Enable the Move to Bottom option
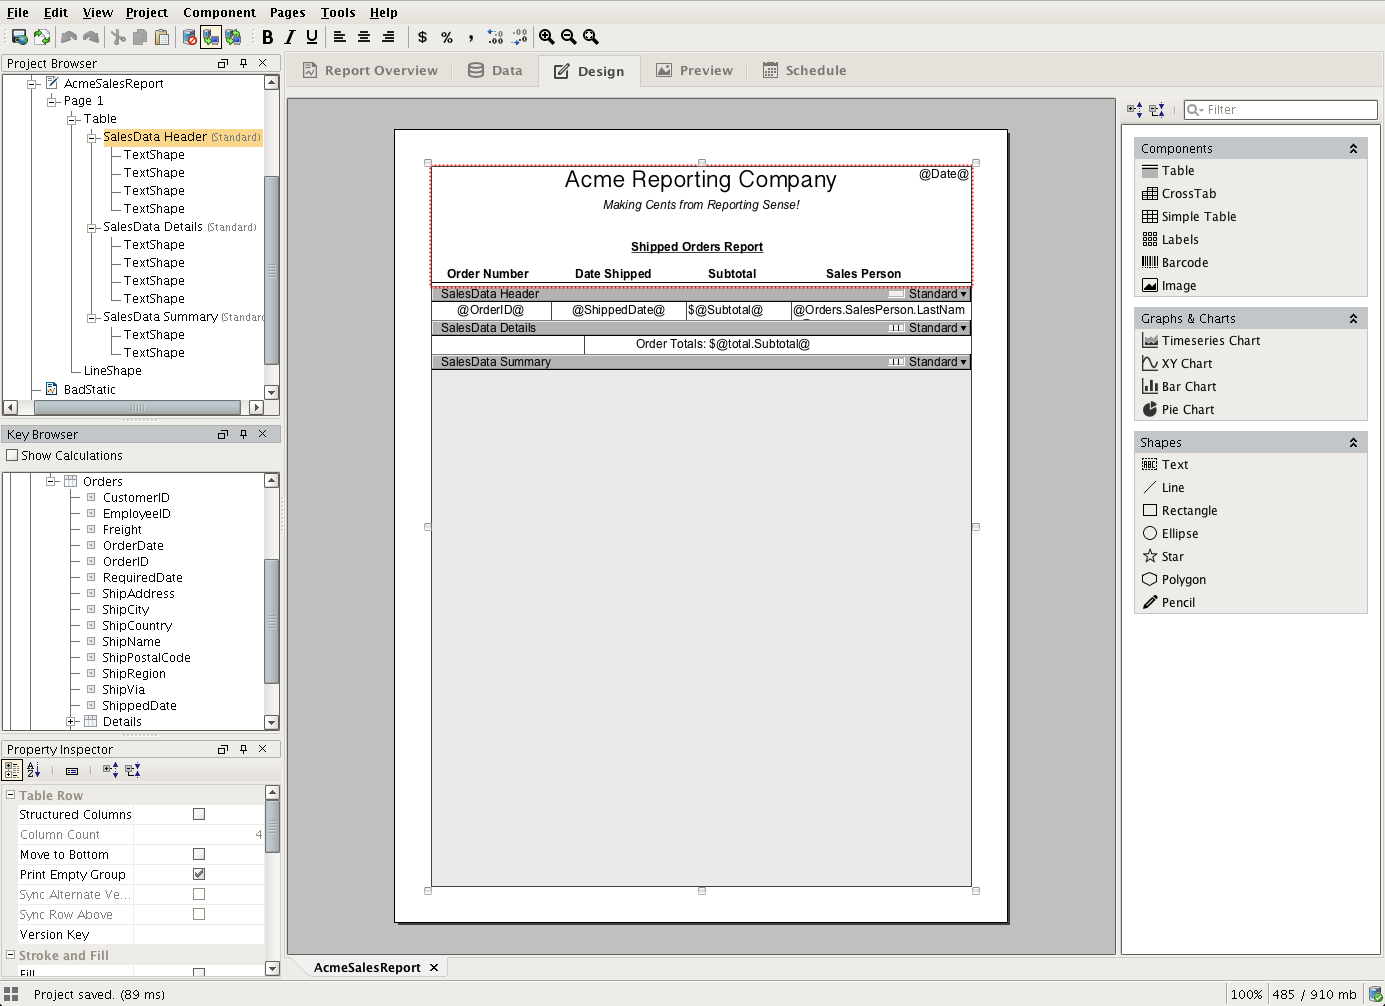1385x1006 pixels. tap(198, 854)
